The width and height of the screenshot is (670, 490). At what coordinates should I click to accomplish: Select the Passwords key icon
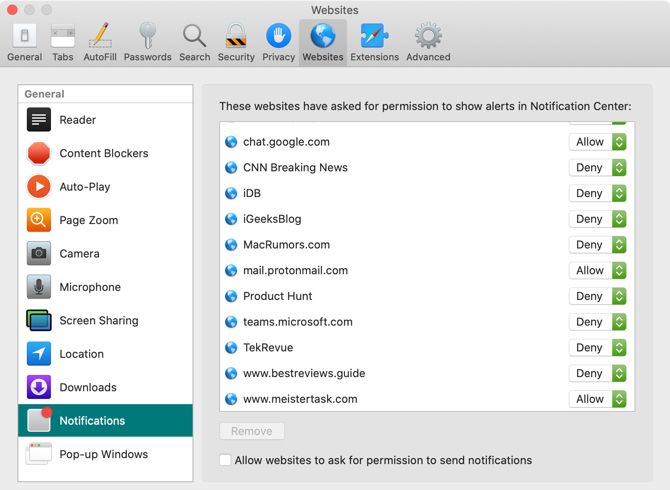coord(147,37)
